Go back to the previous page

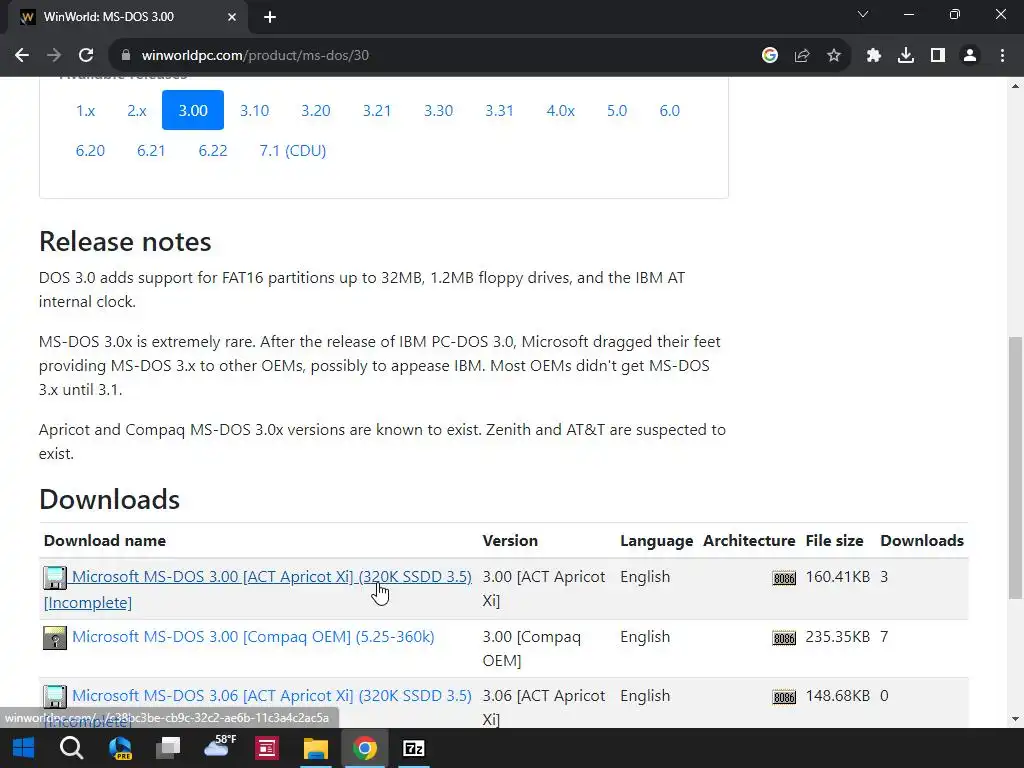[x=22, y=56]
